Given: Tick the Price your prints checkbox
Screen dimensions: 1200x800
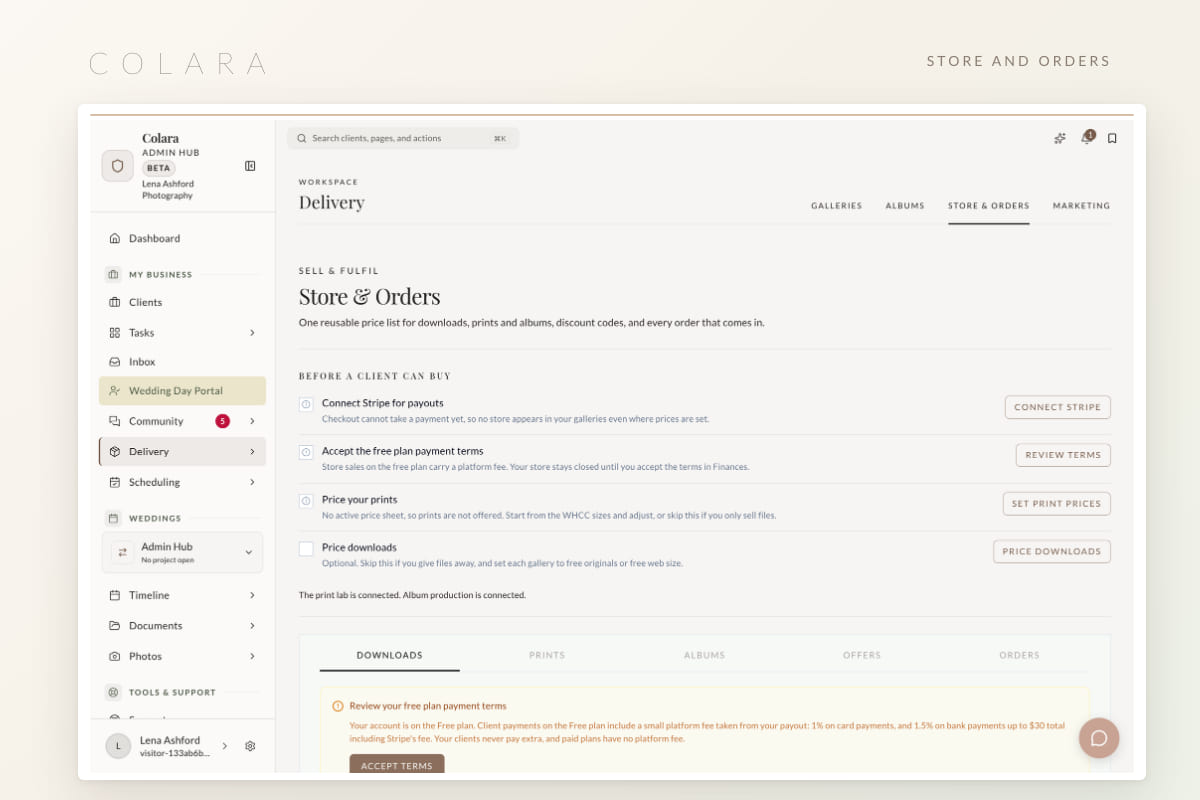Looking at the screenshot, I should coord(306,500).
